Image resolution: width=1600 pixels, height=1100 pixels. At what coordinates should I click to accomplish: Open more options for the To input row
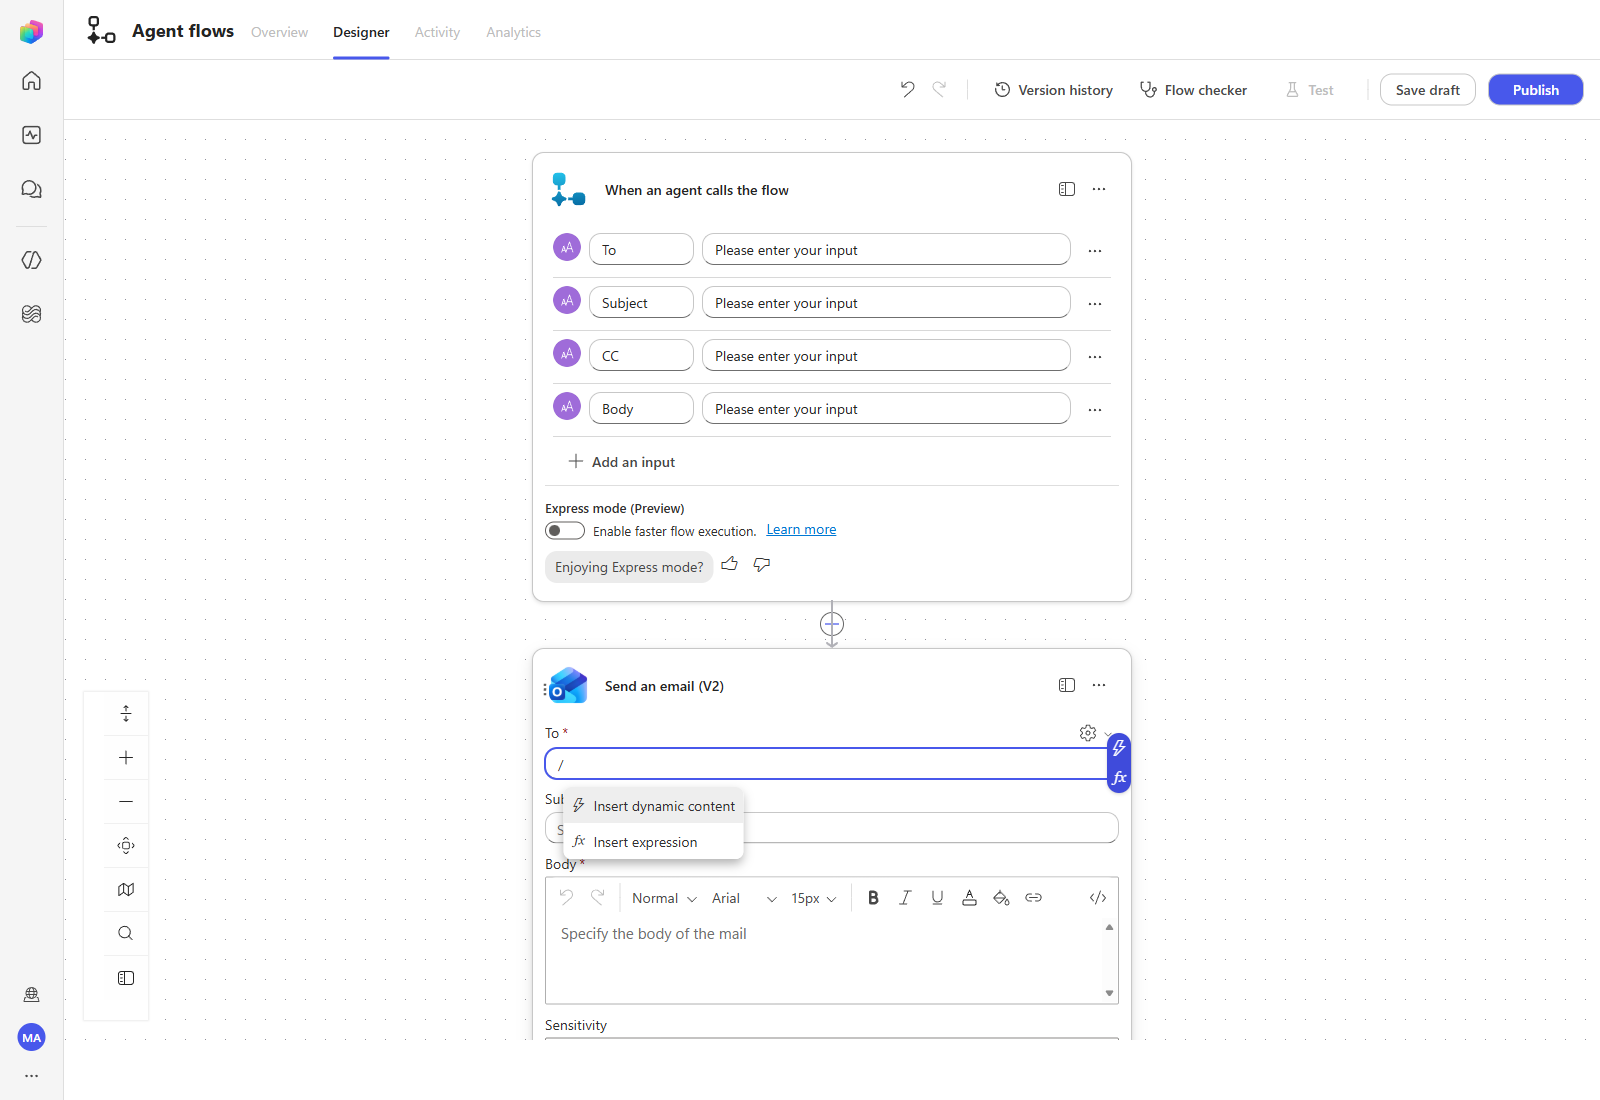(1095, 251)
